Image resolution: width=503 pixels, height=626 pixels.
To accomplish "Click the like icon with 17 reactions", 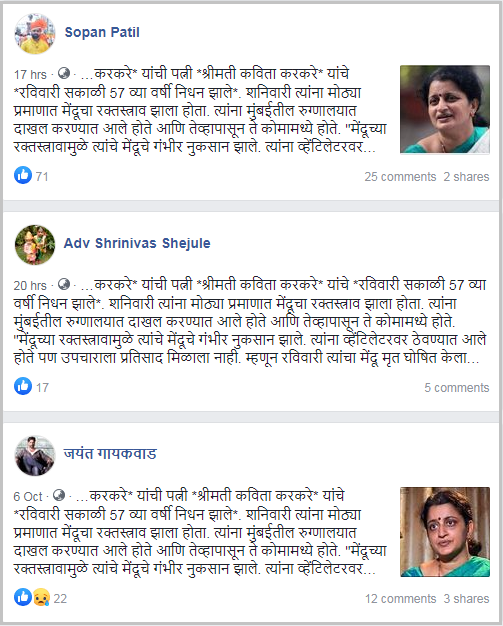I will click(23, 386).
